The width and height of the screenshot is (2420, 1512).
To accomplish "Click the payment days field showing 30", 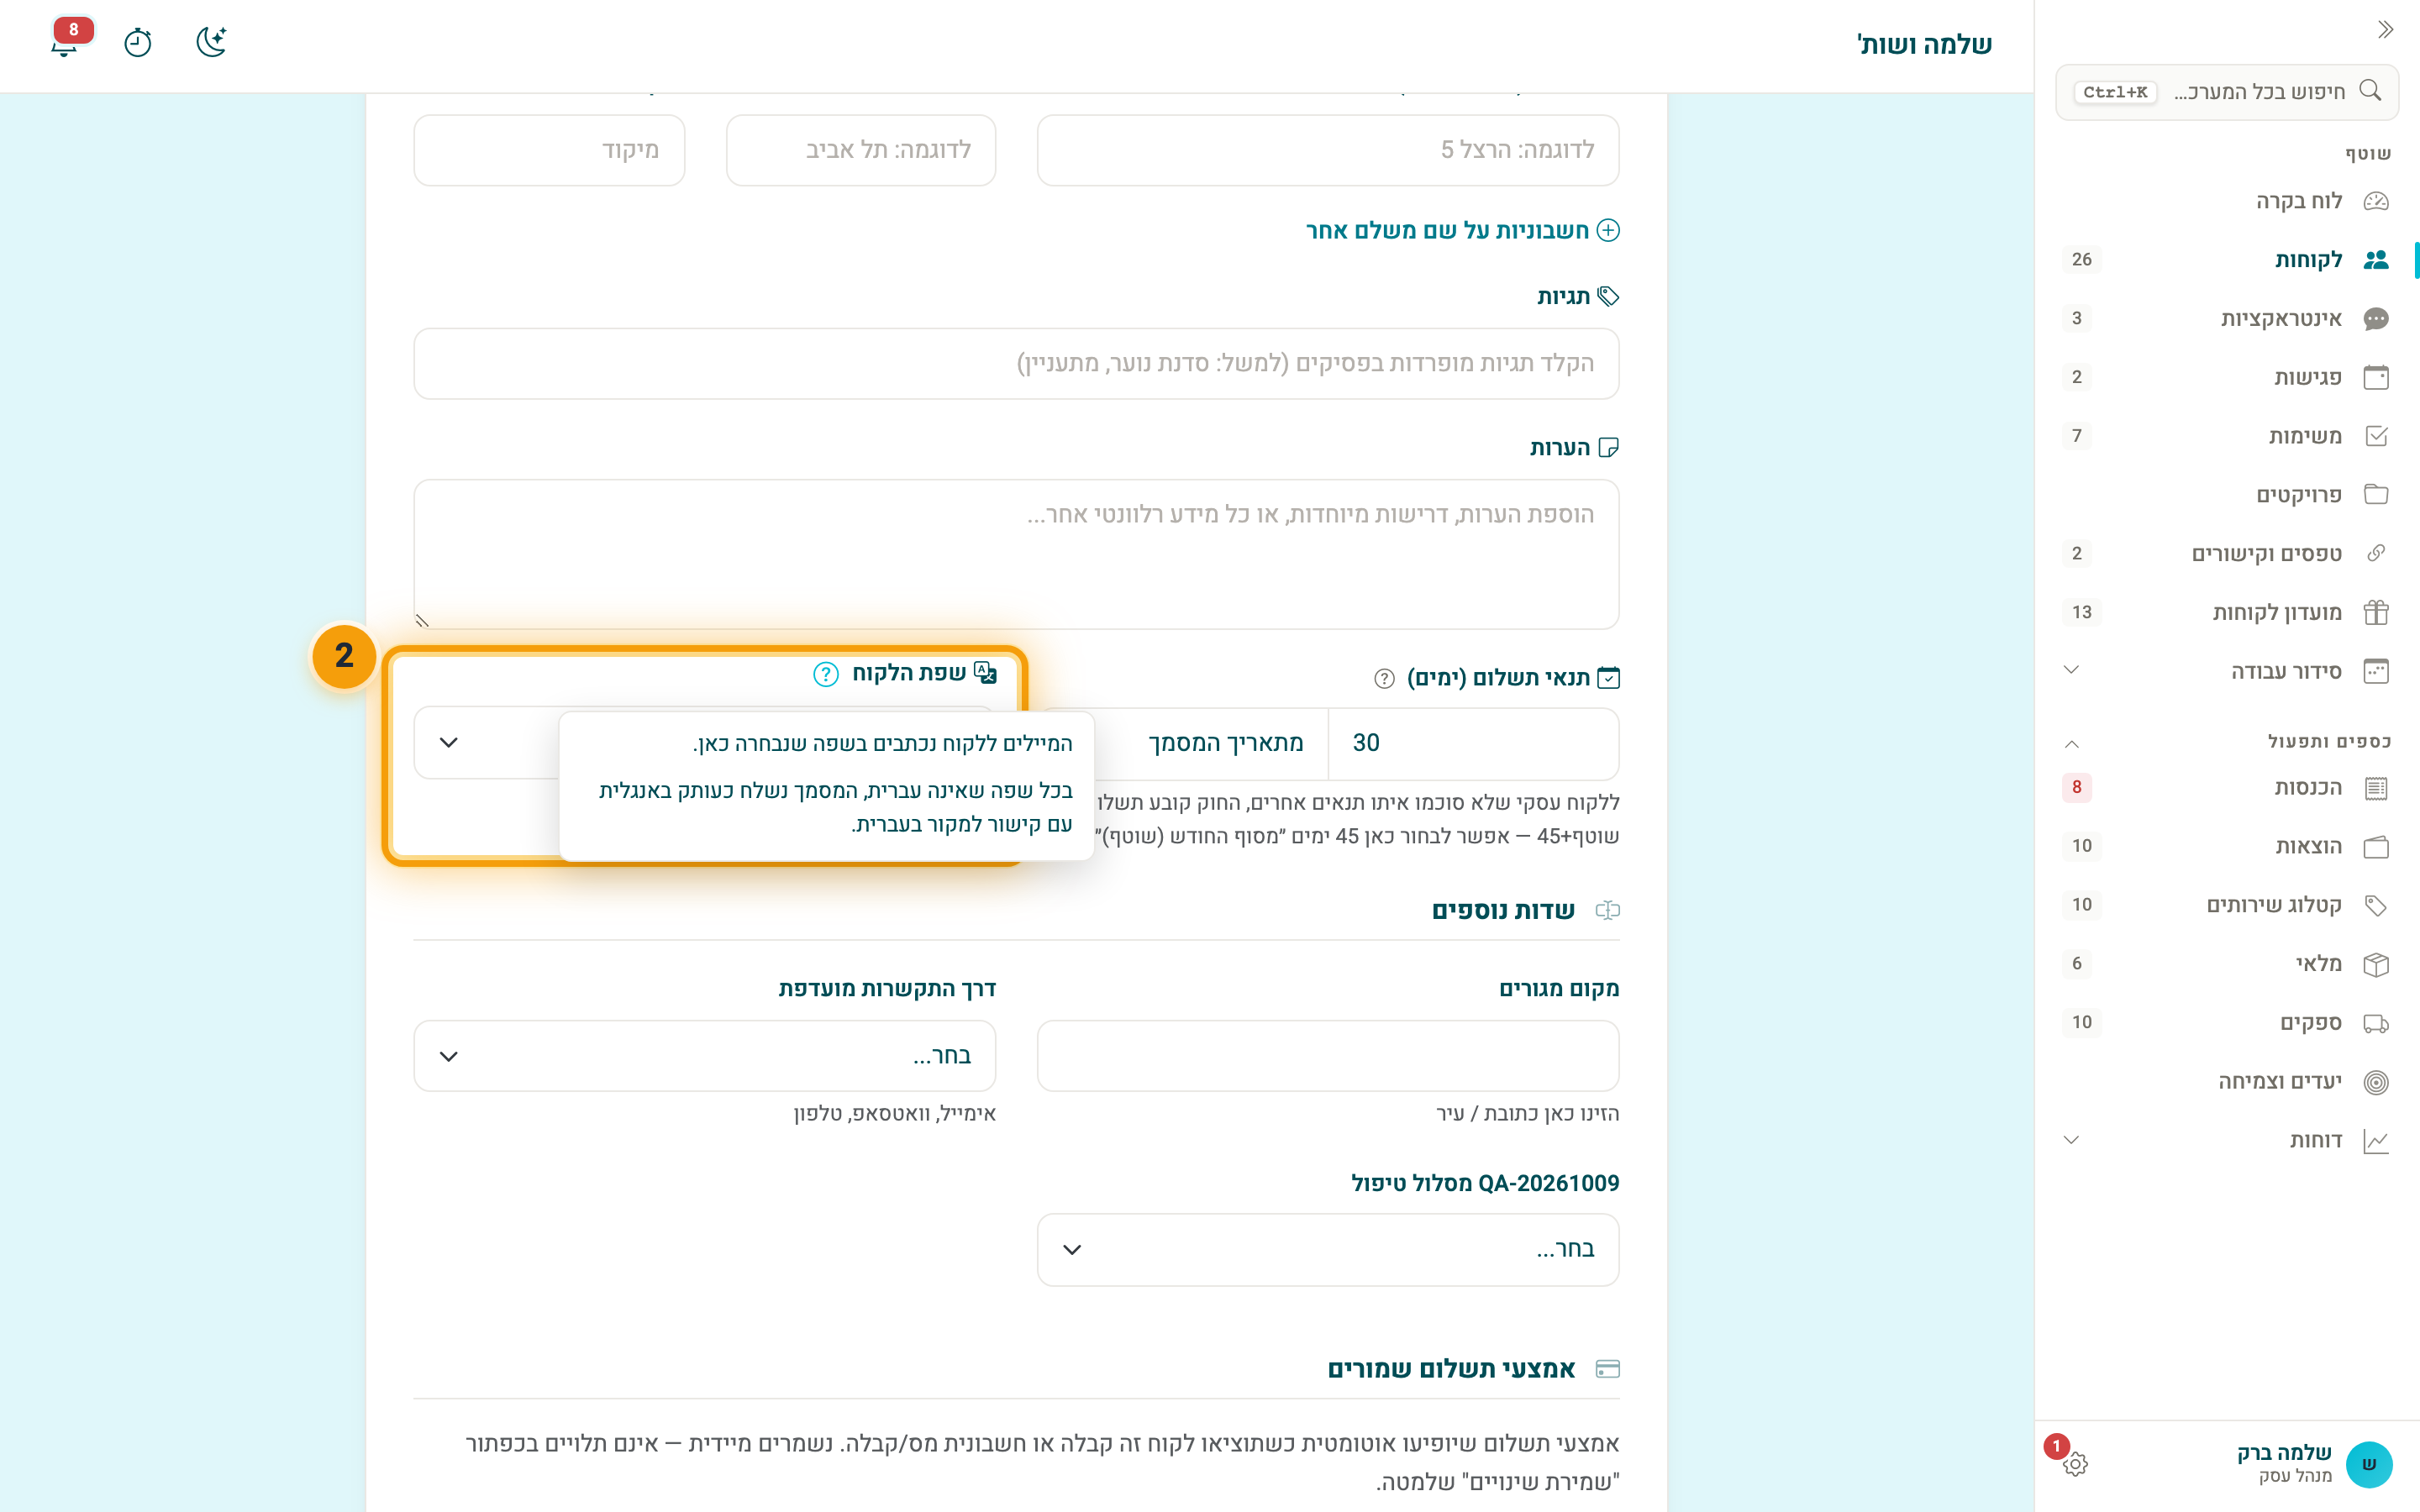I will coord(1474,743).
